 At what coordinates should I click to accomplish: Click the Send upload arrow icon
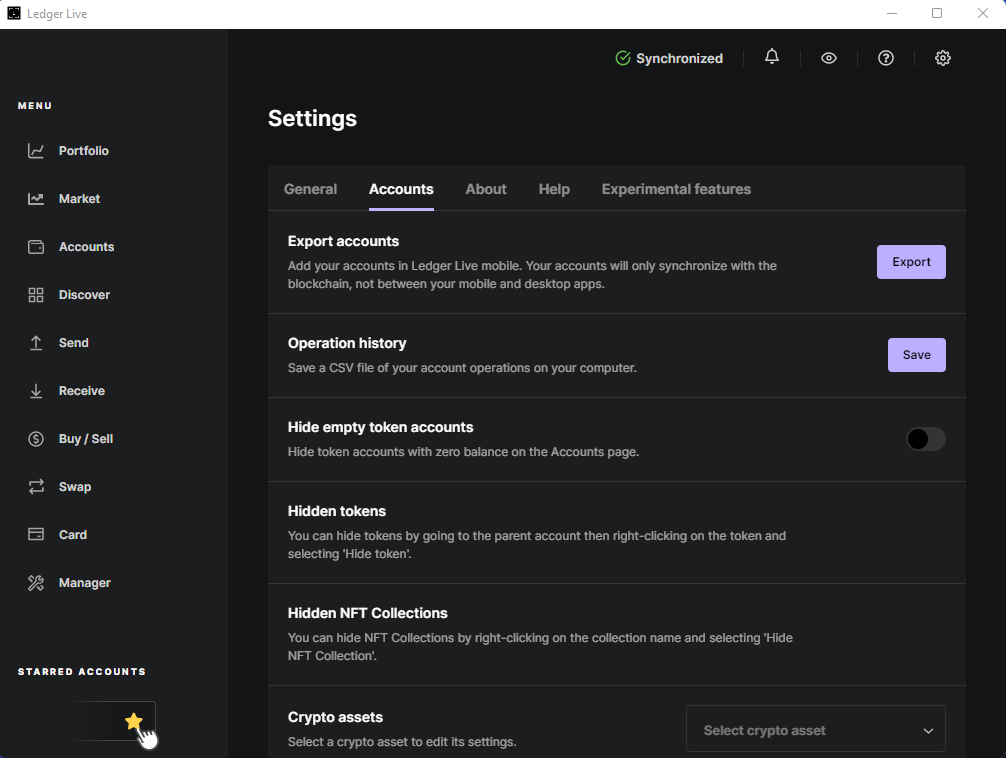(36, 343)
